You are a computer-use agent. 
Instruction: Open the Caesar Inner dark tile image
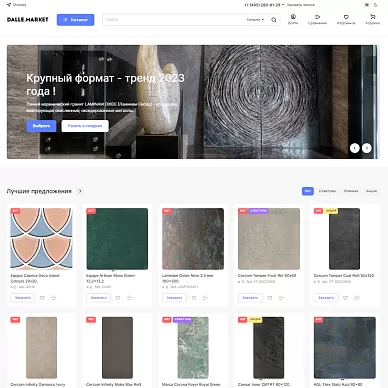click(x=269, y=348)
